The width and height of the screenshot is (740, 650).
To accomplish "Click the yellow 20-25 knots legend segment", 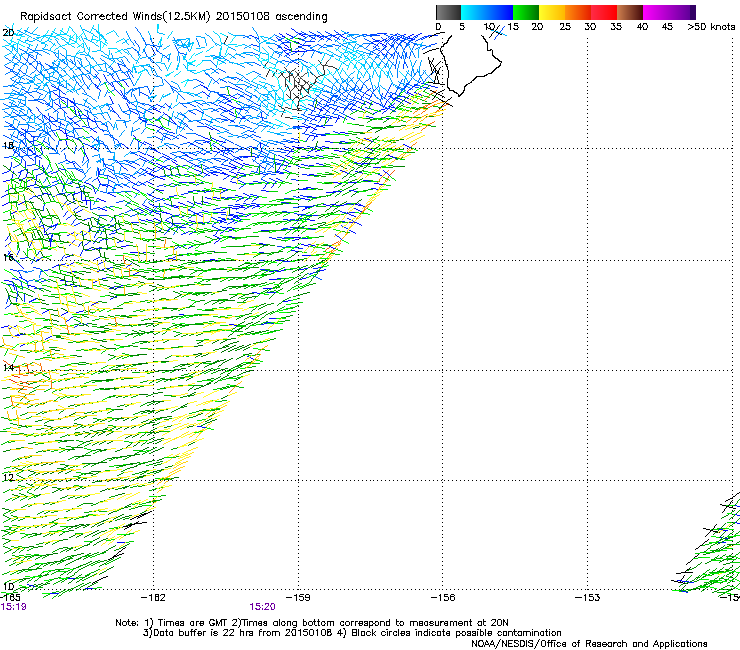I will 552,12.
